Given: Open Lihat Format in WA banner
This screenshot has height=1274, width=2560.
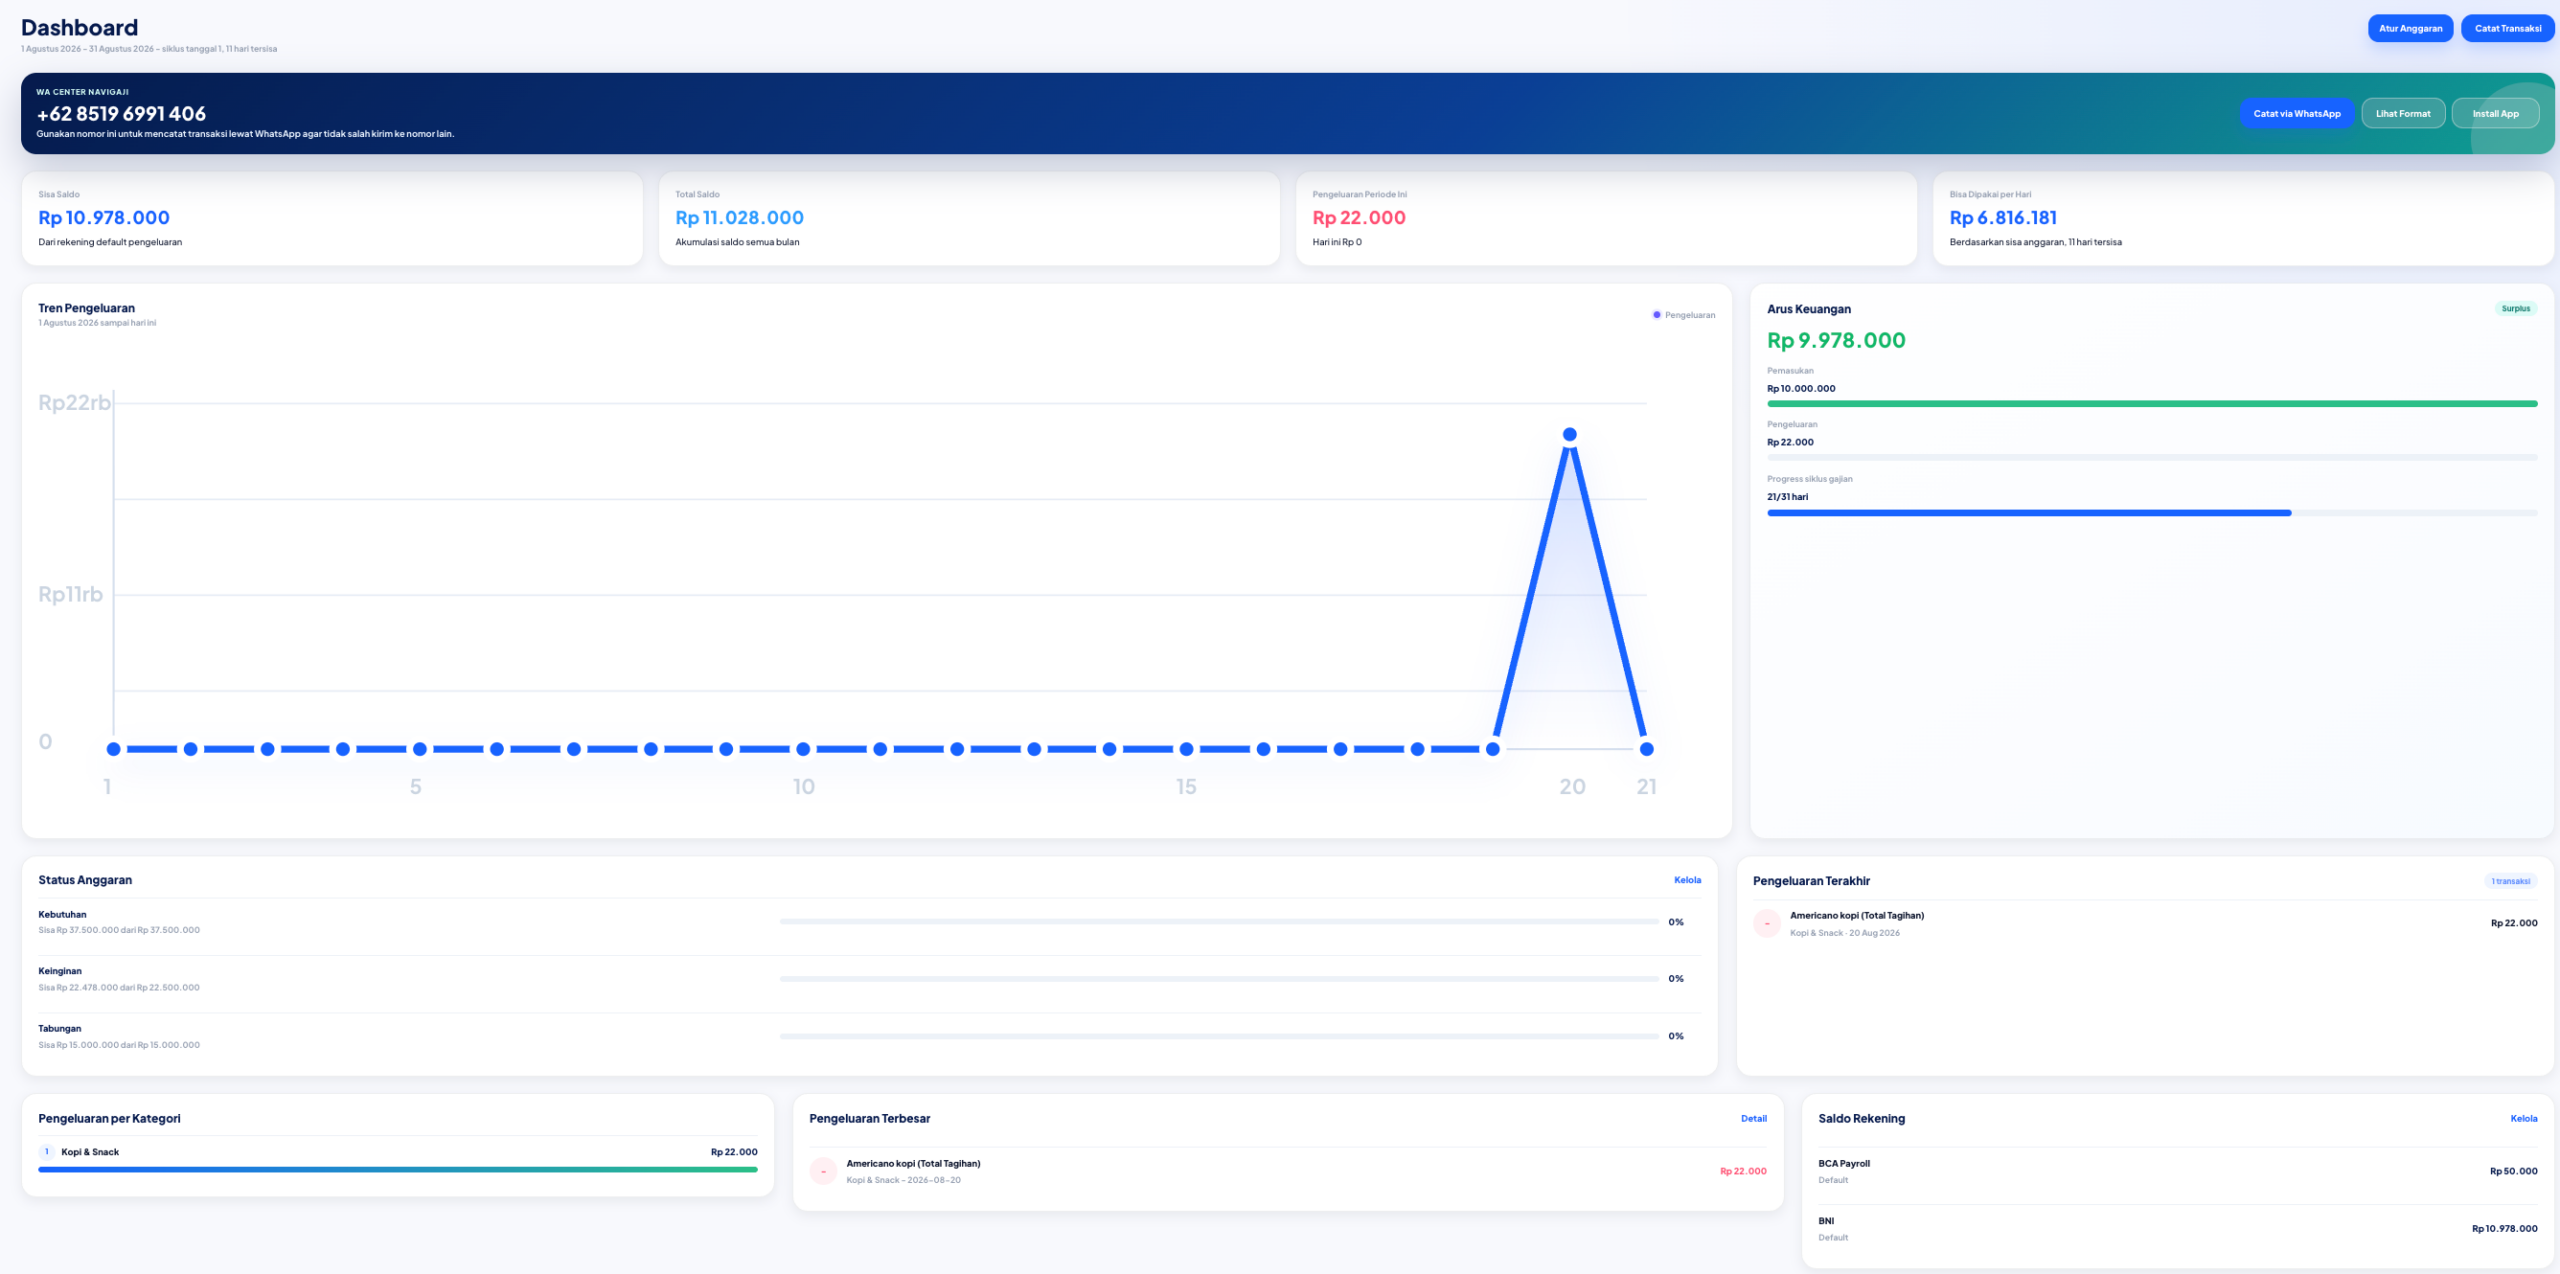Looking at the screenshot, I should tap(2402, 113).
